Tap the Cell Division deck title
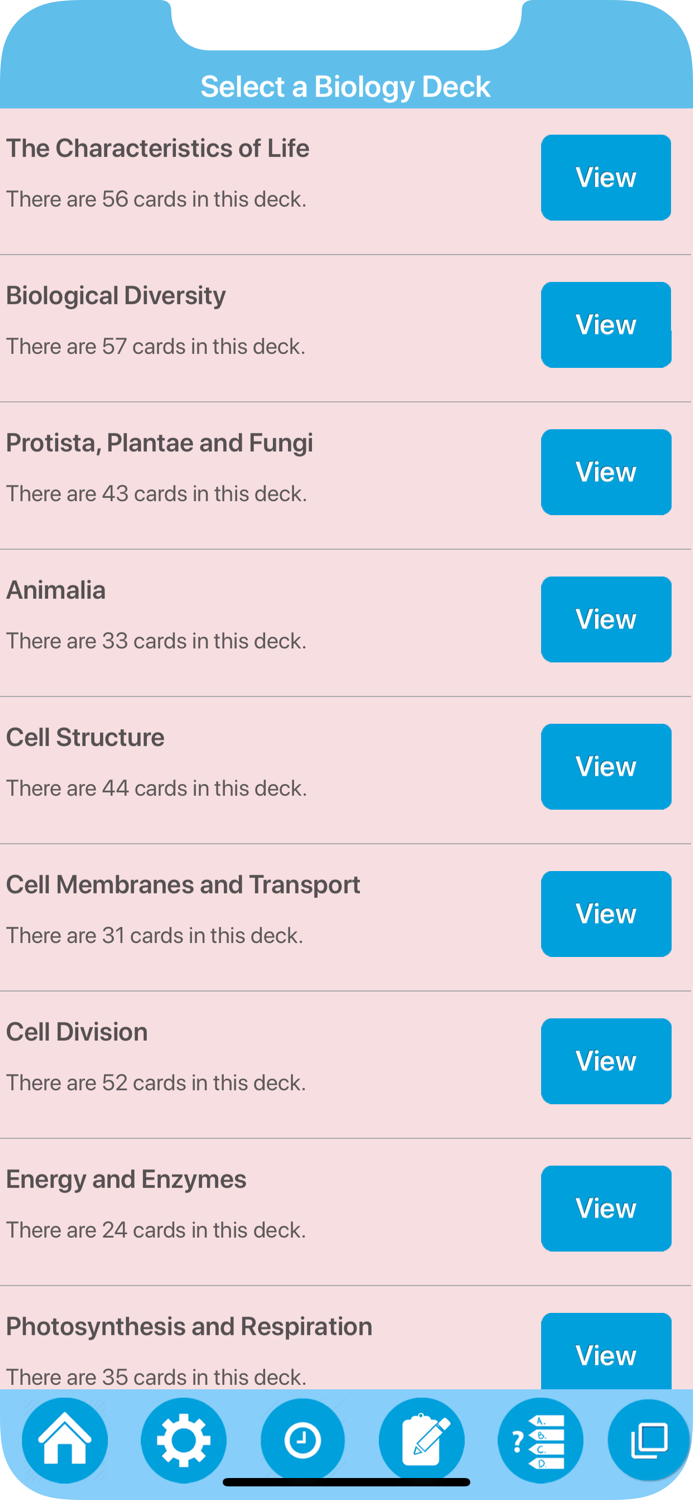693x1500 pixels. (x=77, y=1032)
